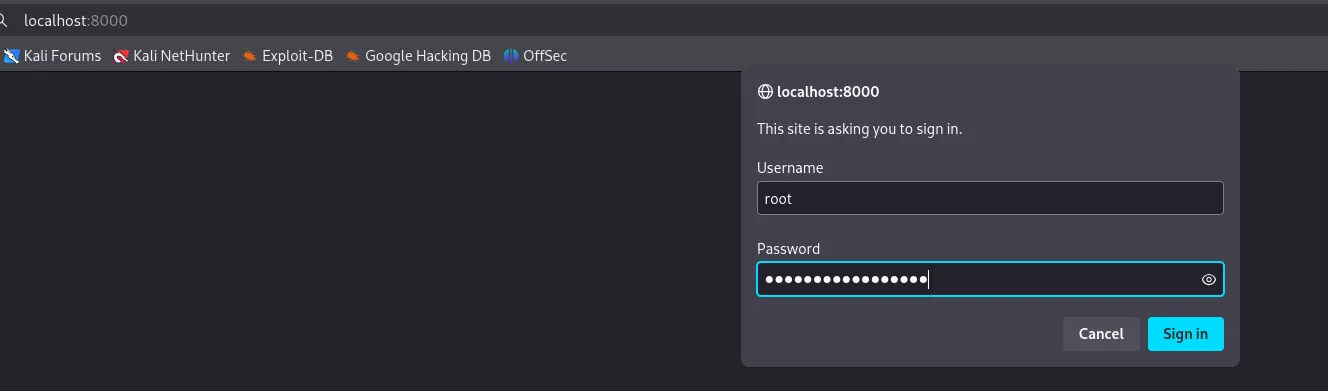Open the OffSec bookmark label
The image size is (1328, 391).
tap(545, 56)
